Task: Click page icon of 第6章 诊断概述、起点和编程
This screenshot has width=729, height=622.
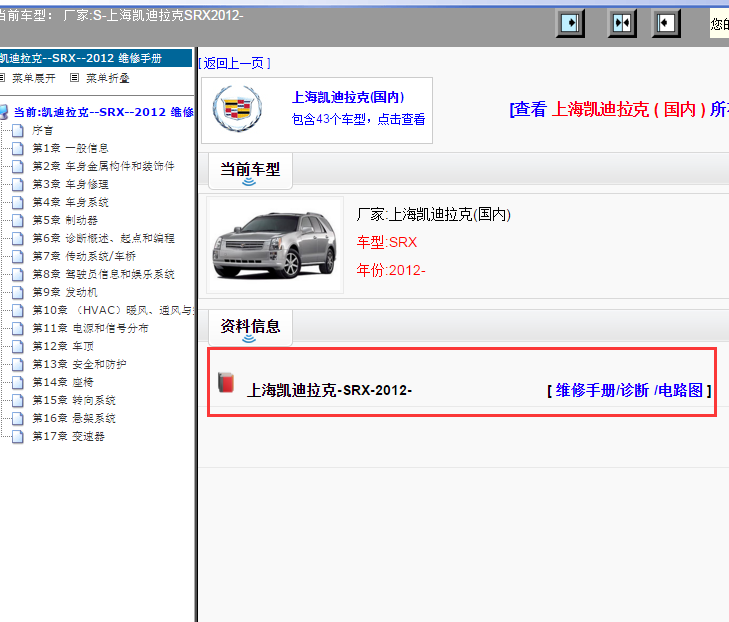Action: coord(18,238)
